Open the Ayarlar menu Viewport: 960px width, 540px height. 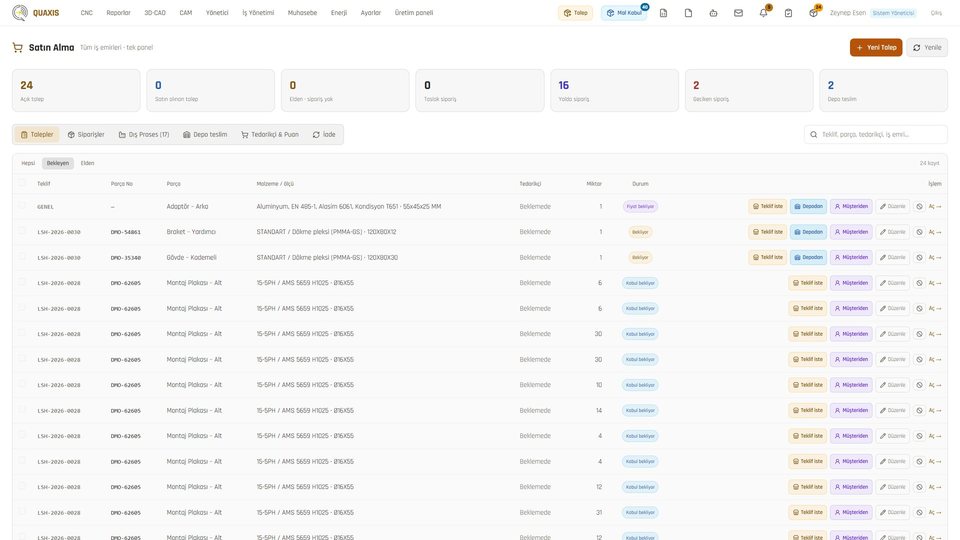[370, 13]
